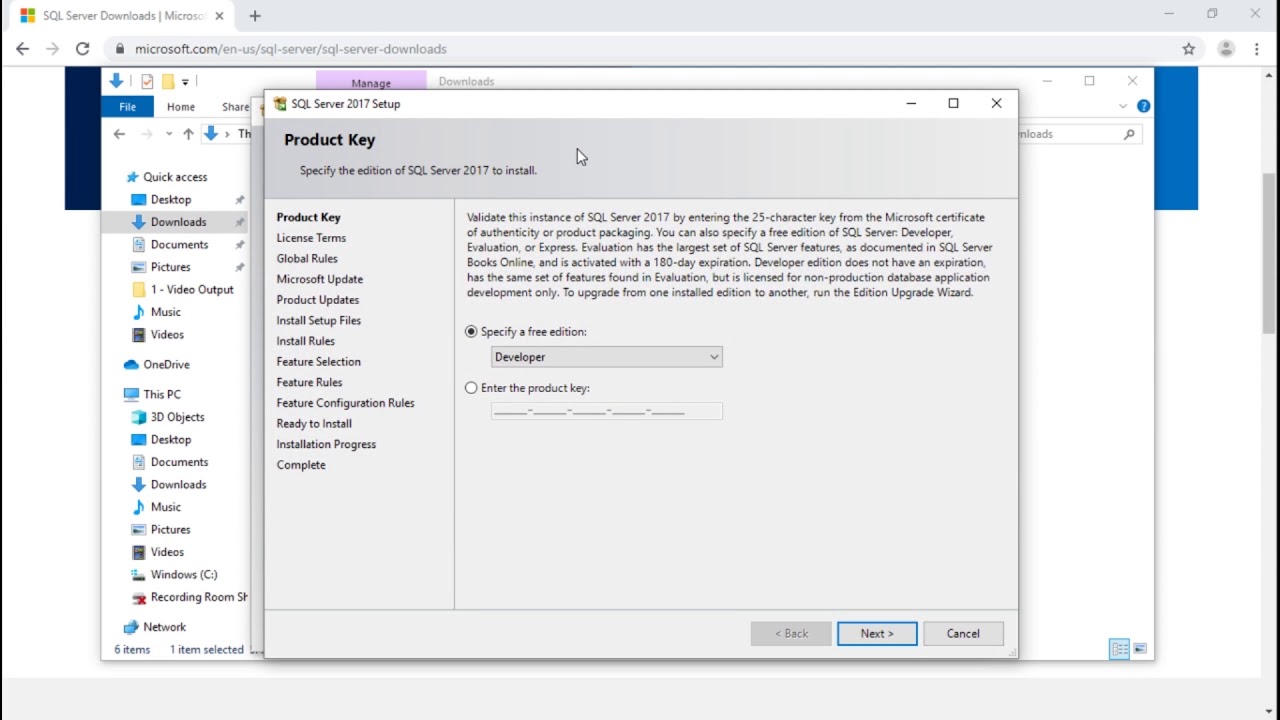Click 'Global Rules' in the setup steps
The image size is (1280, 720).
307,259
